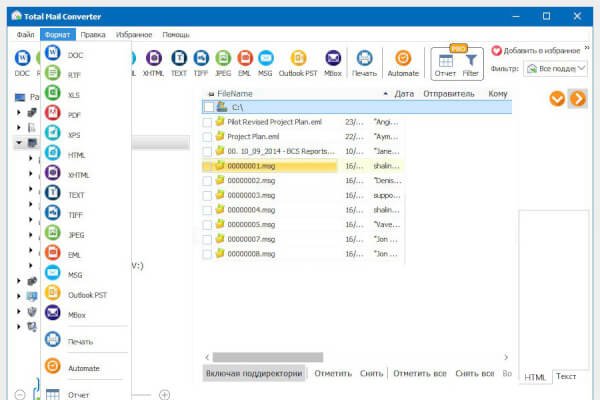Click zoom in plus button
Image resolution: width=600 pixels, height=400 pixels.
pyautogui.click(x=165, y=394)
